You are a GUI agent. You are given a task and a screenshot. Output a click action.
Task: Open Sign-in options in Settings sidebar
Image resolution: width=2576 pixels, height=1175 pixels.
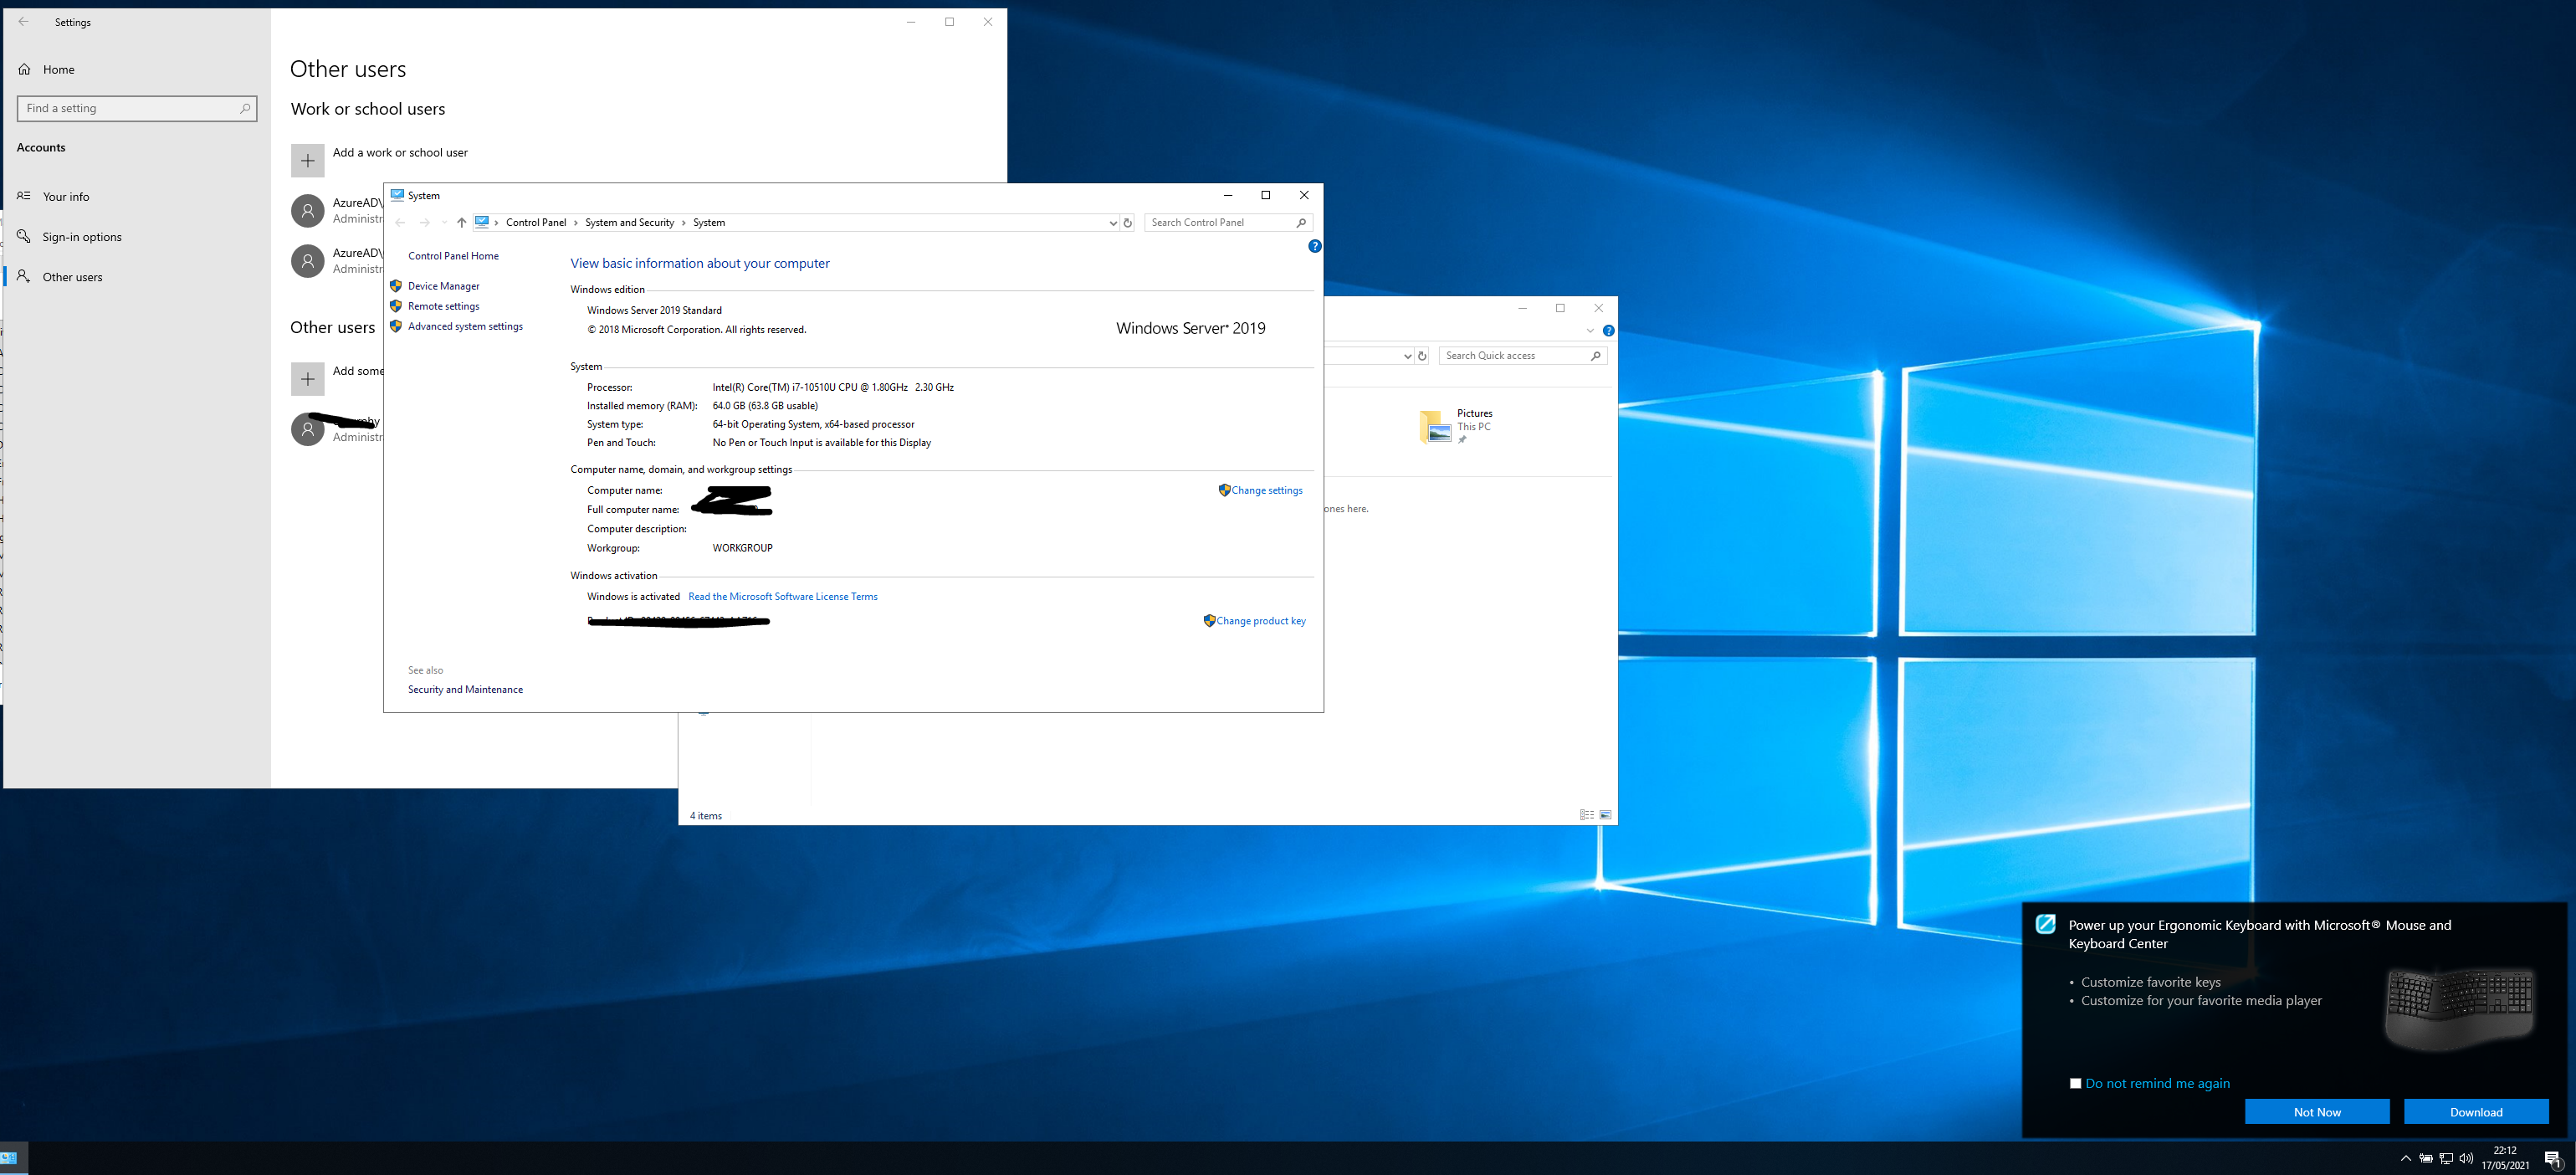(82, 236)
